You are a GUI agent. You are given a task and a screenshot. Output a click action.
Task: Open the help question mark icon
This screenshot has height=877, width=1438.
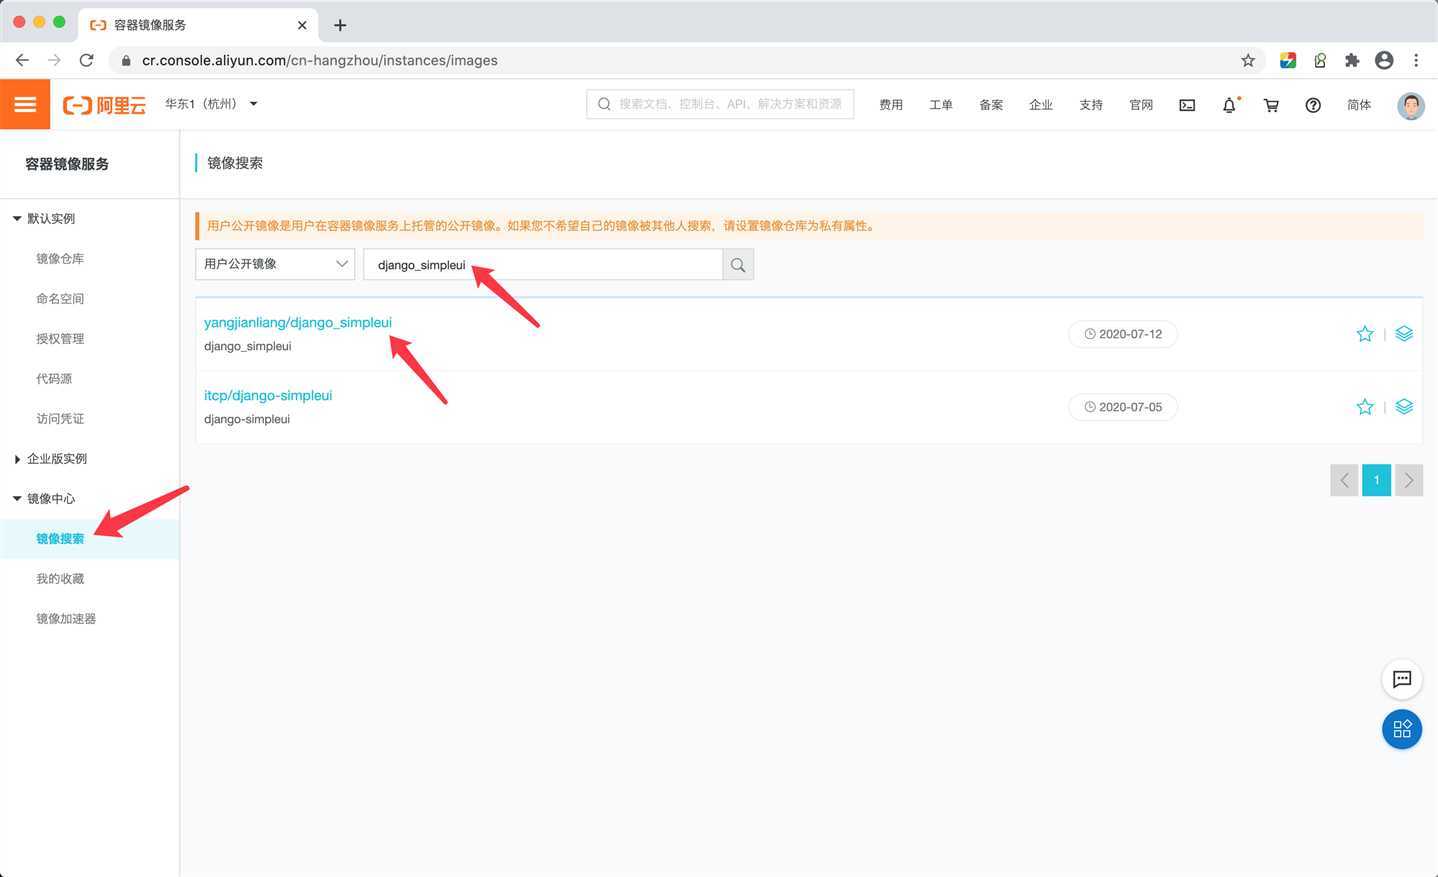(x=1313, y=105)
